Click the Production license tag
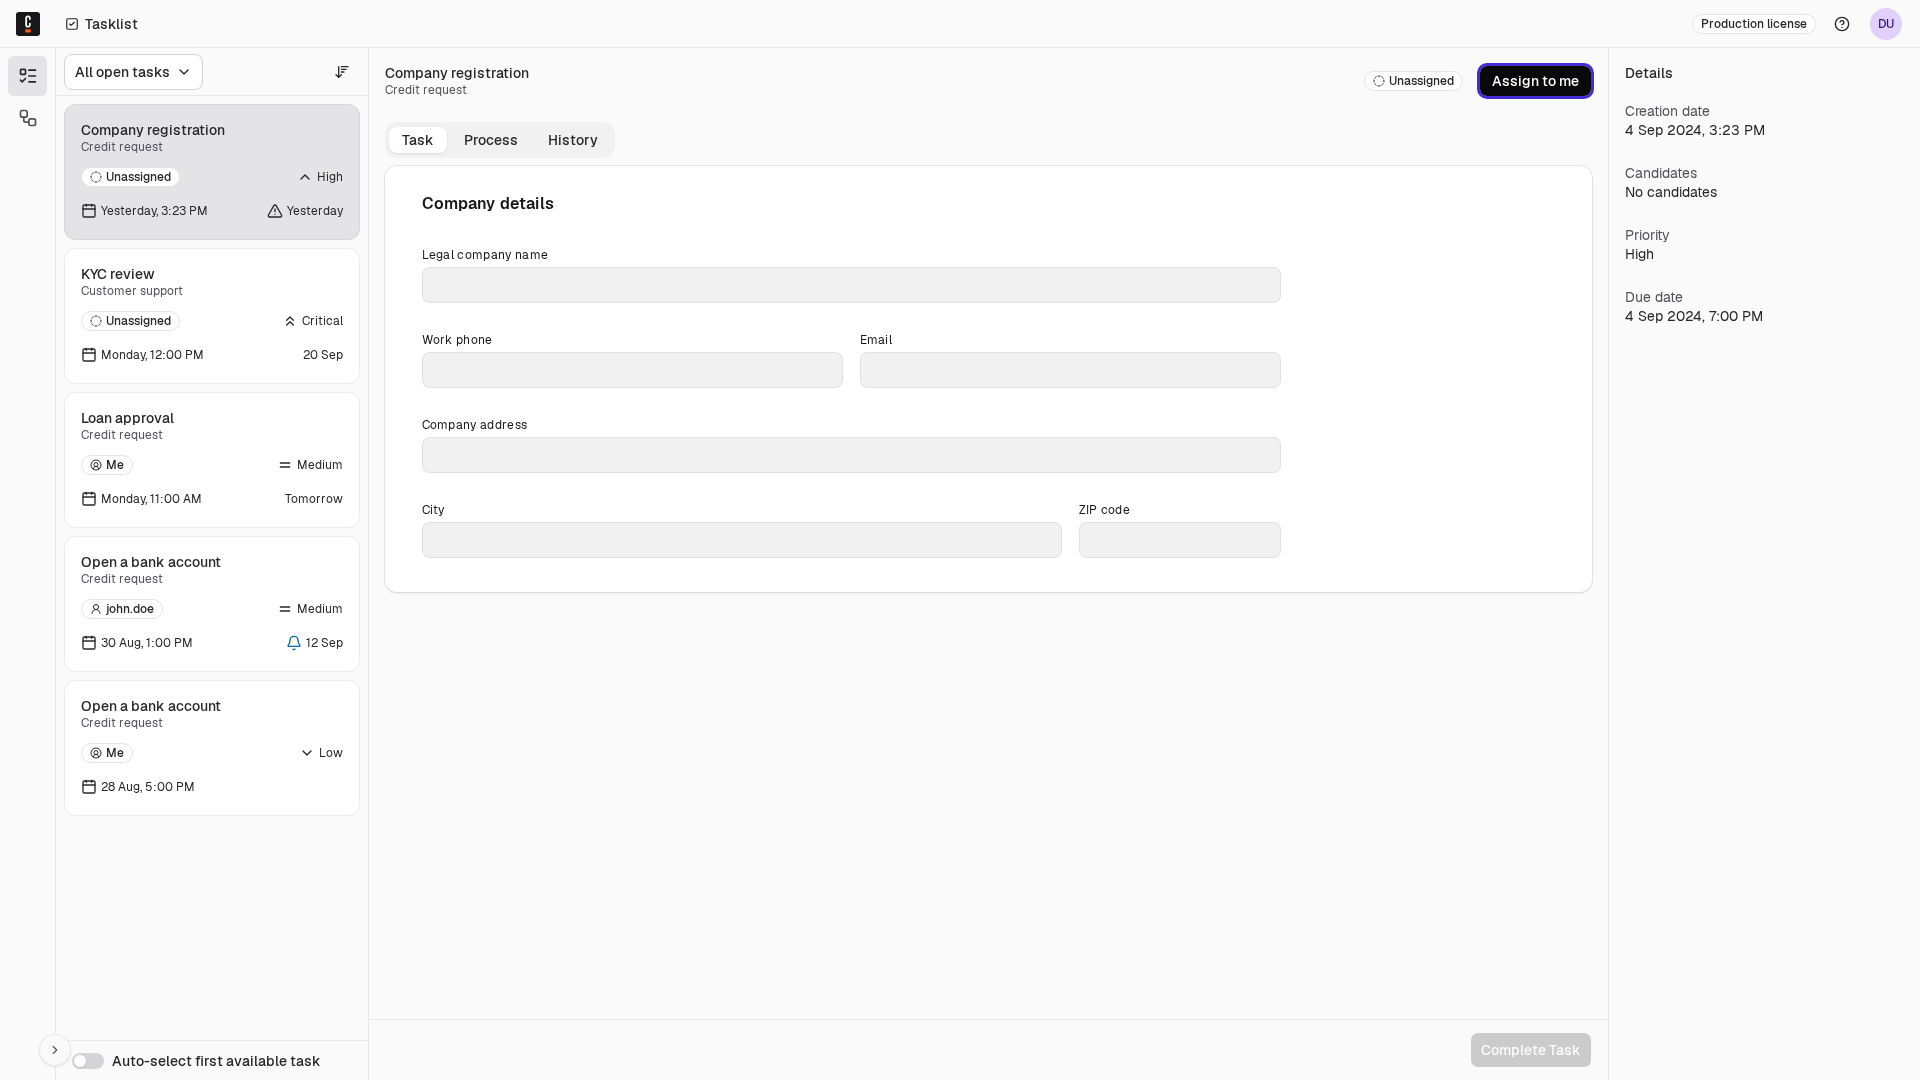The height and width of the screenshot is (1080, 1920). pos(1754,24)
